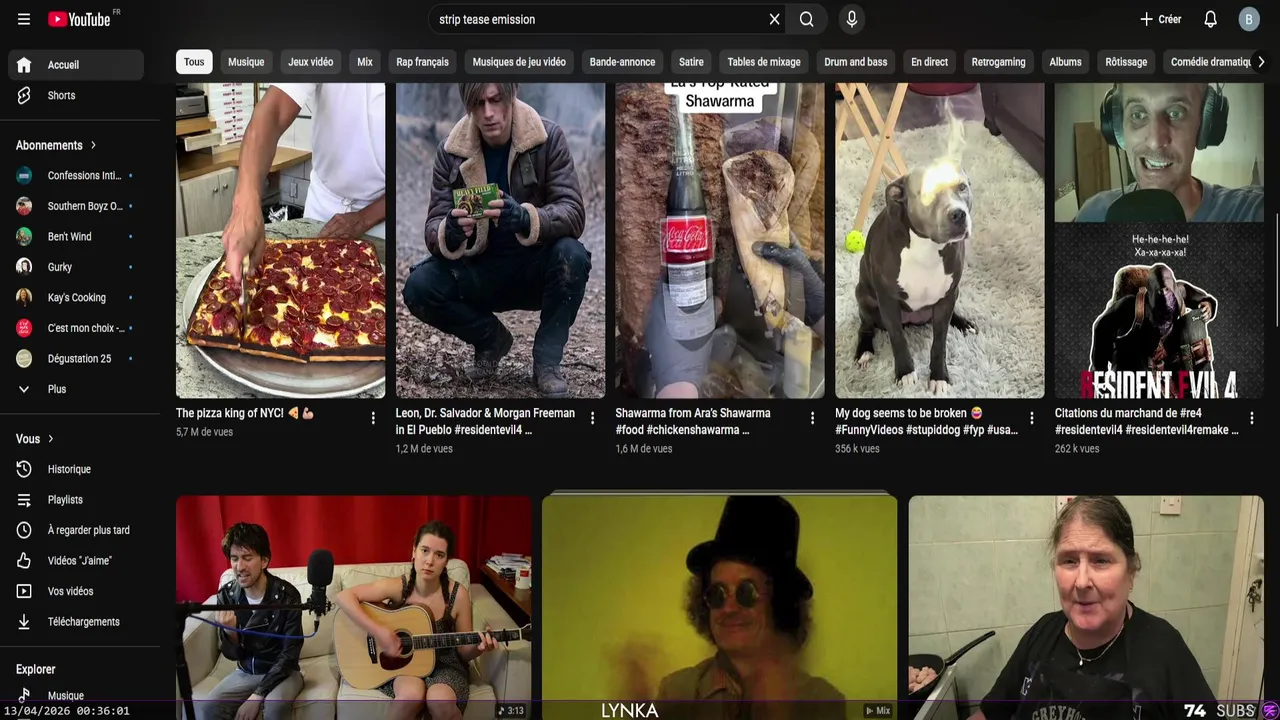
Task: Expand the Vous section
Action: point(35,439)
